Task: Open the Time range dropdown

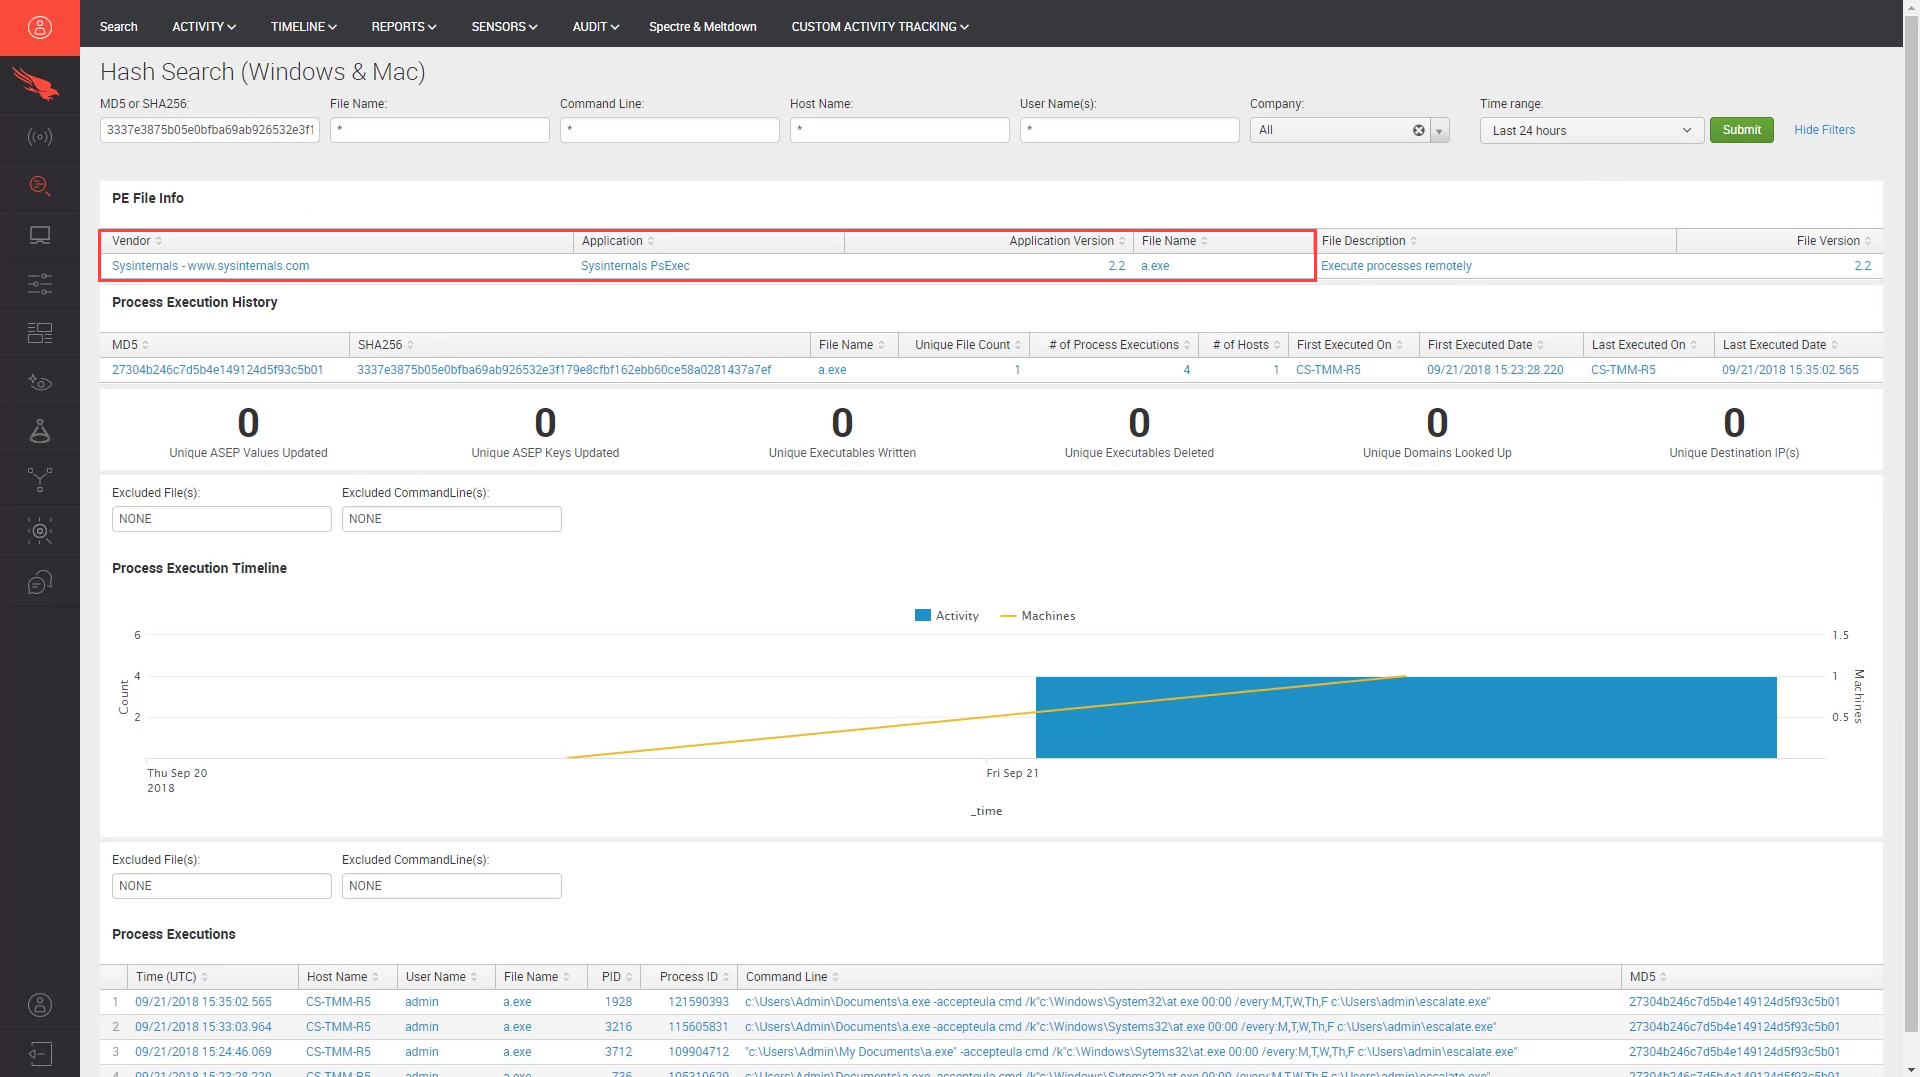Action: point(1591,130)
